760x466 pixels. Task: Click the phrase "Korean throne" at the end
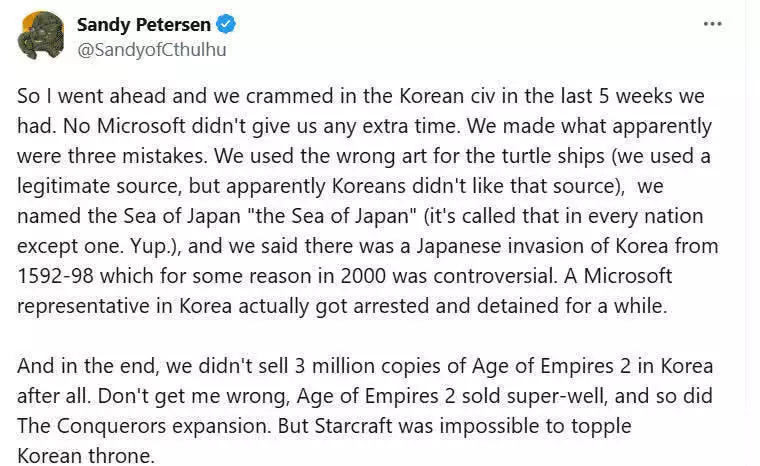click(x=86, y=456)
